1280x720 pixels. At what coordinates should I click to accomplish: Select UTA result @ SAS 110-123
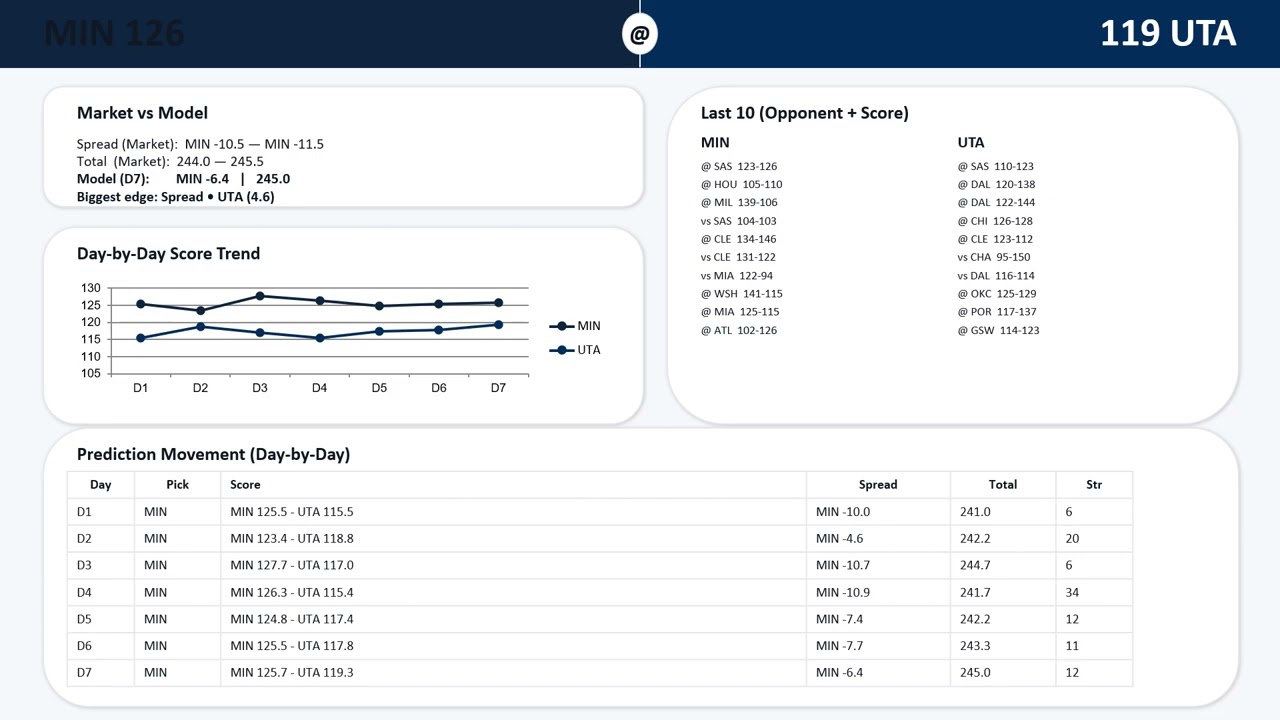pos(996,166)
